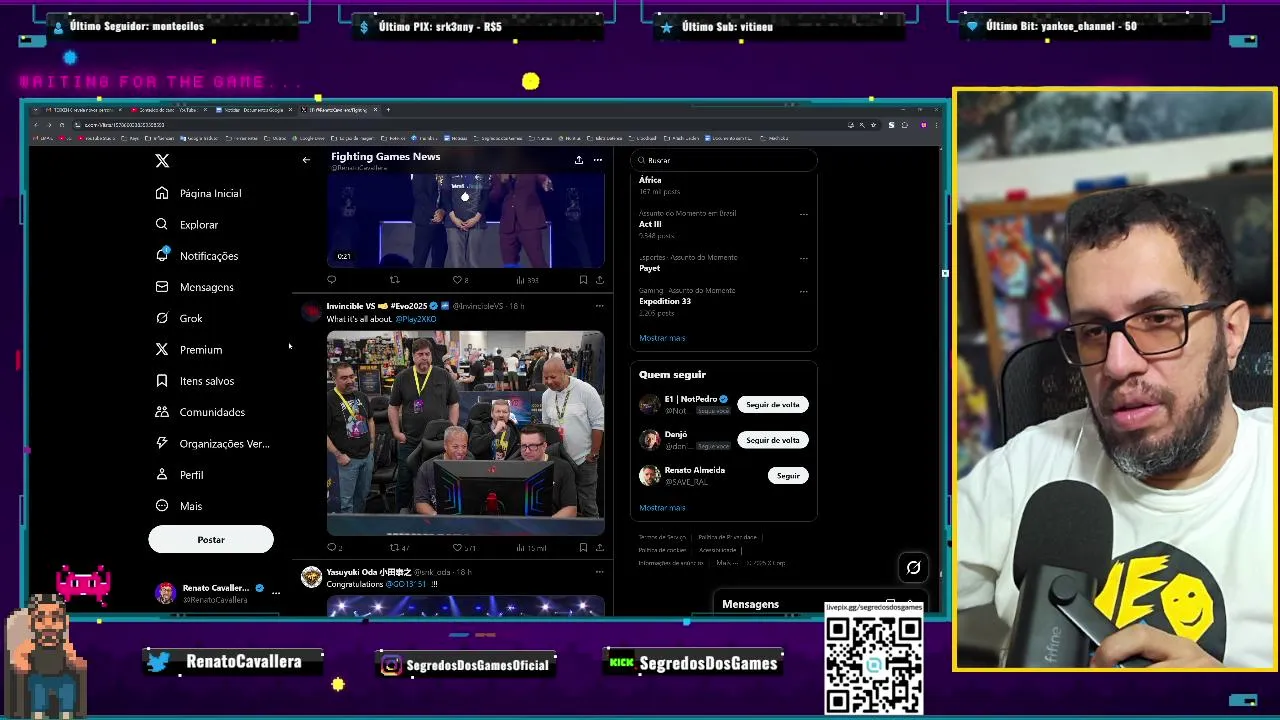Click back arrow beside Fighting Games News
Image resolution: width=1280 pixels, height=720 pixels.
(x=306, y=160)
